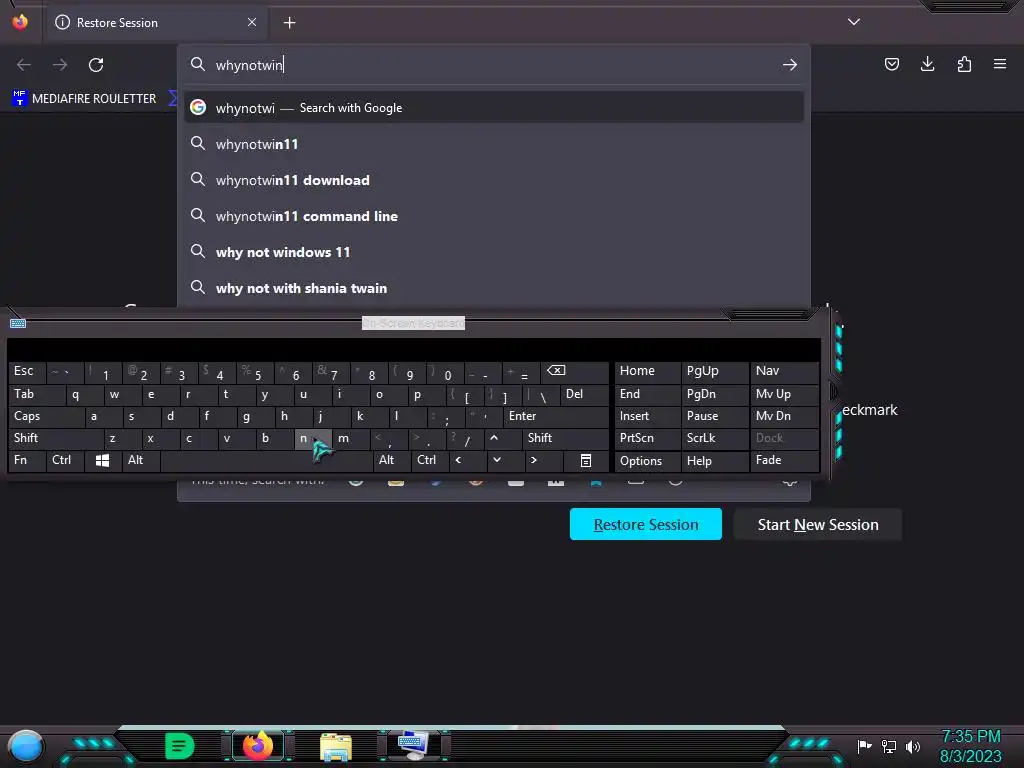Open On-Screen Keyboard taskbar icon

[x=413, y=745]
